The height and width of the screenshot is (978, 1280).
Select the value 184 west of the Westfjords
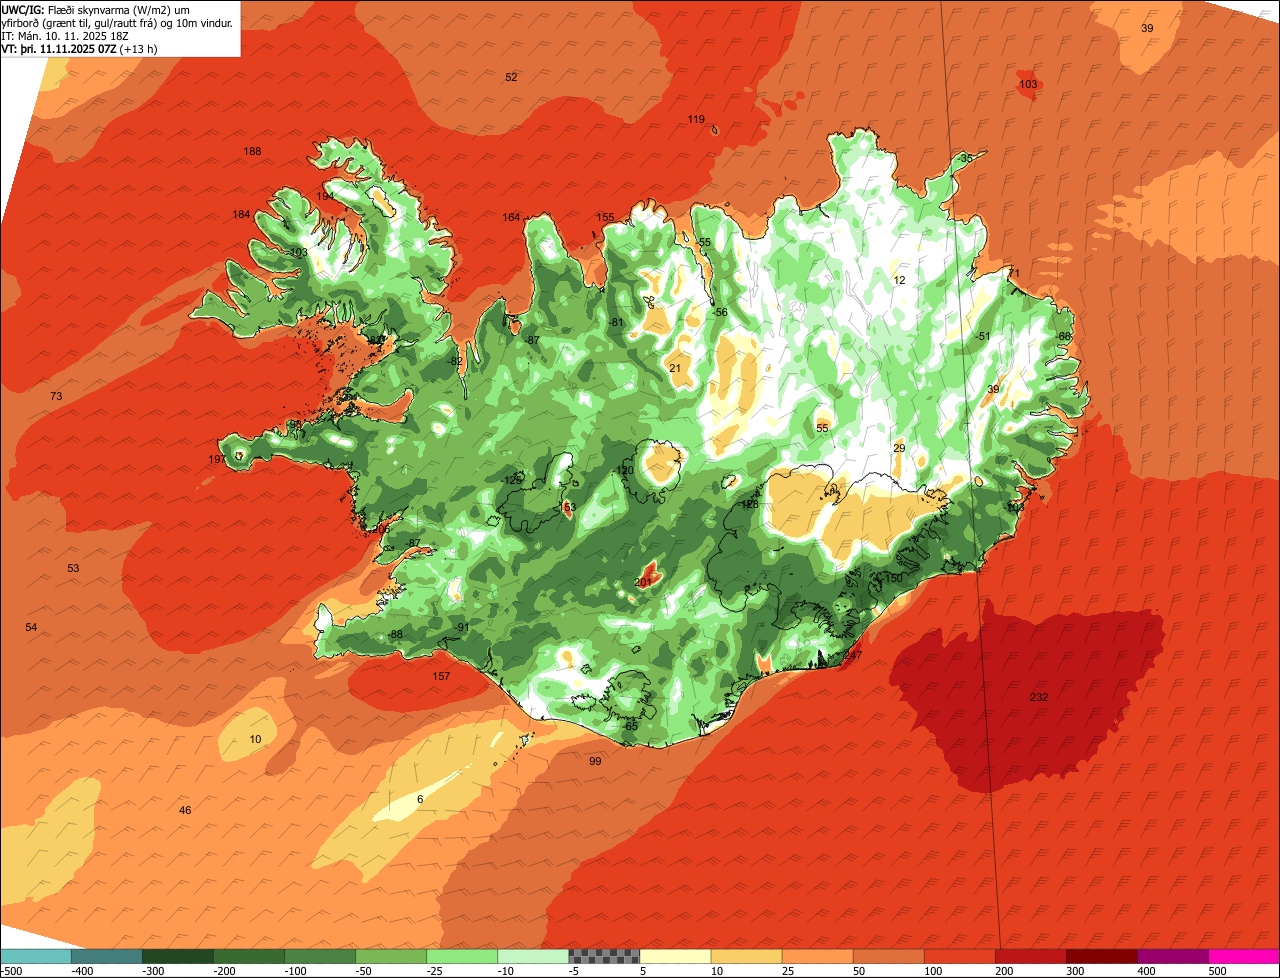(241, 214)
